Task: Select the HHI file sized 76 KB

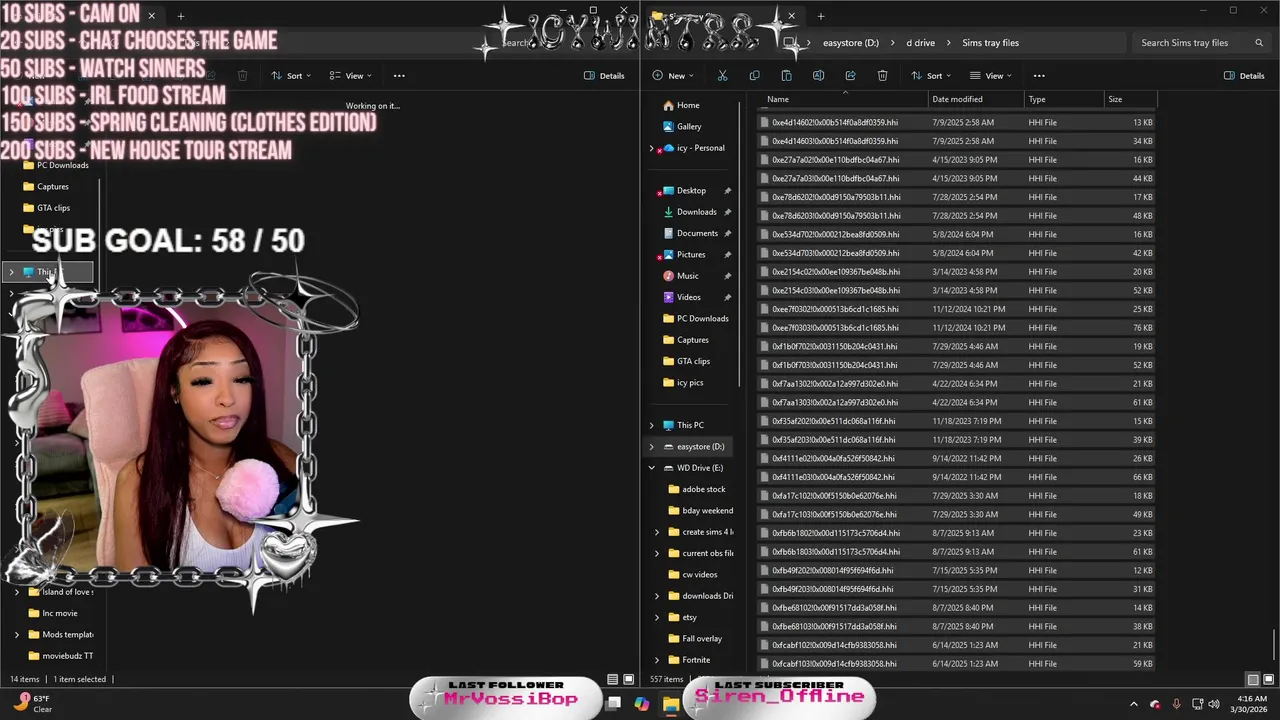Action: [x=957, y=328]
